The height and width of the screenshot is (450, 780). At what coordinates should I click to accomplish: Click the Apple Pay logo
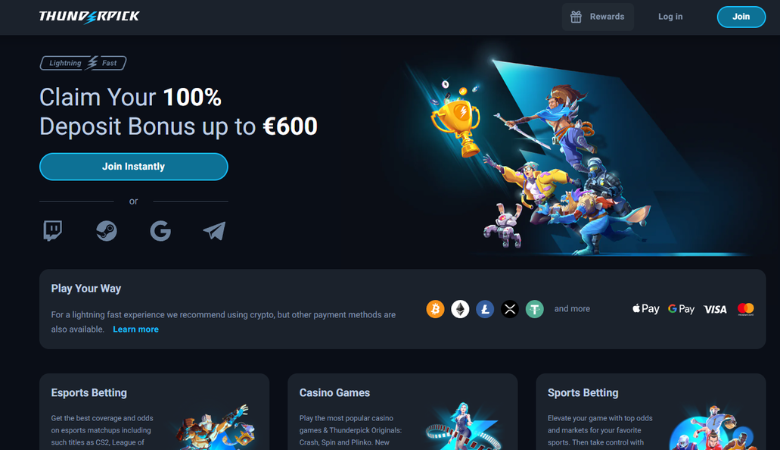(x=646, y=309)
